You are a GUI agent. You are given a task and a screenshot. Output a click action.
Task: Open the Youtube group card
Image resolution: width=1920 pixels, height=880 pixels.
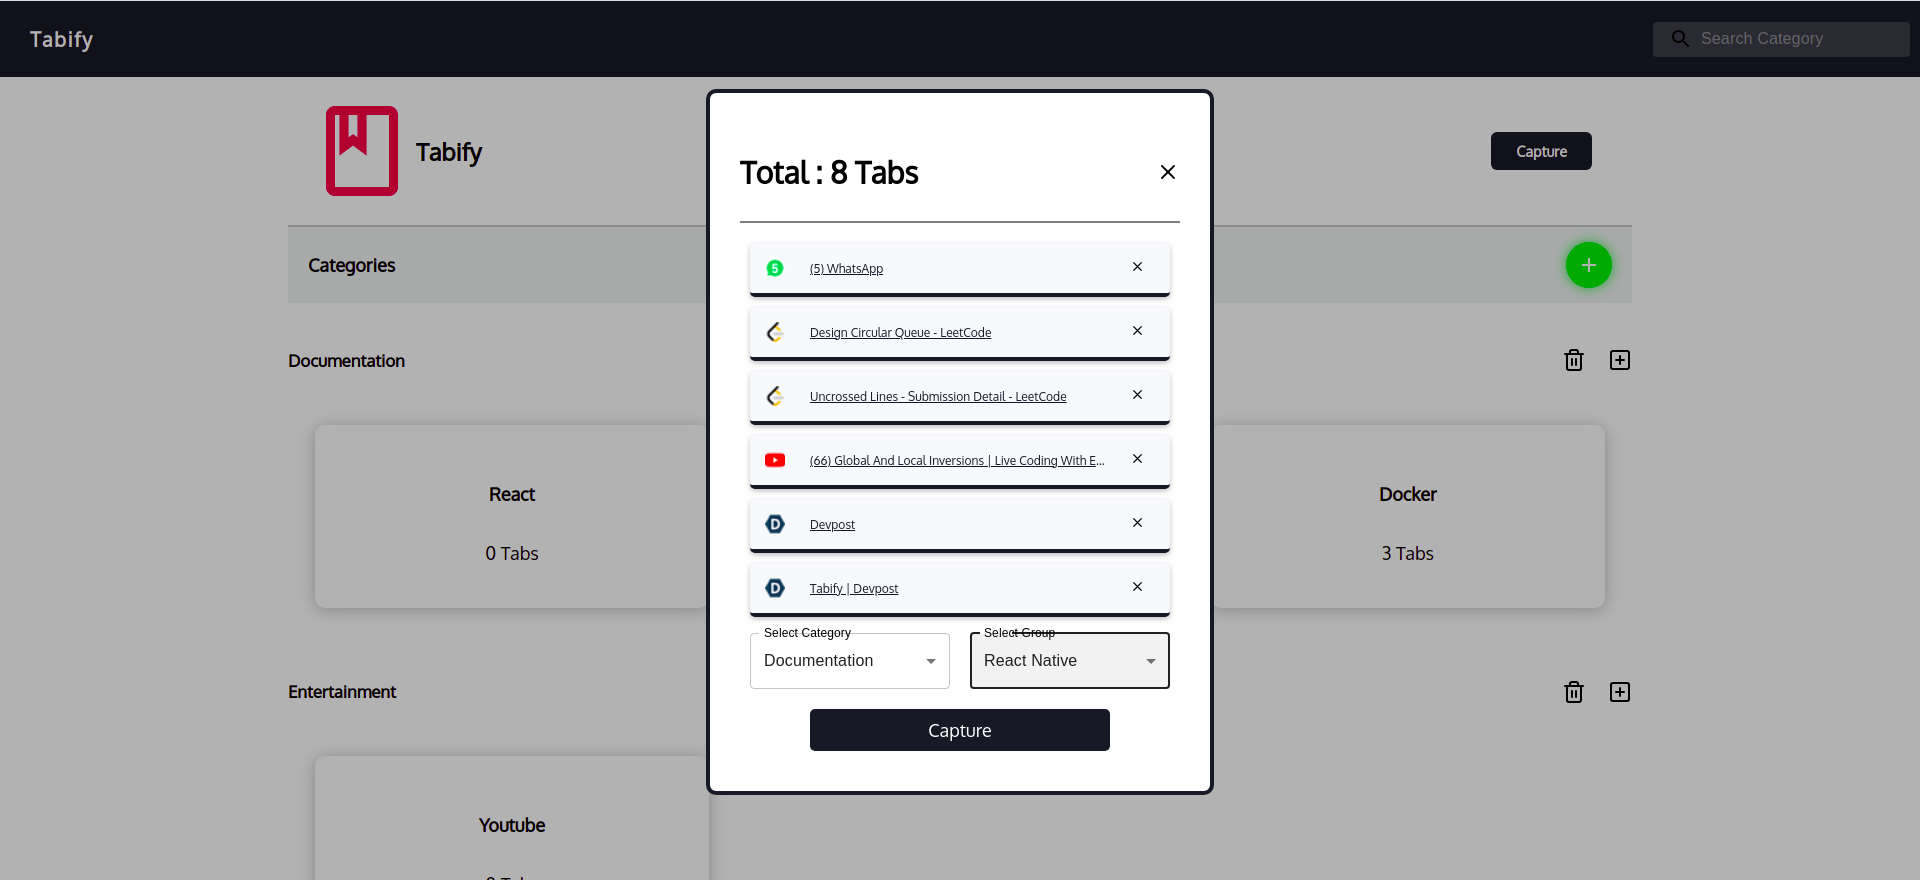512,818
